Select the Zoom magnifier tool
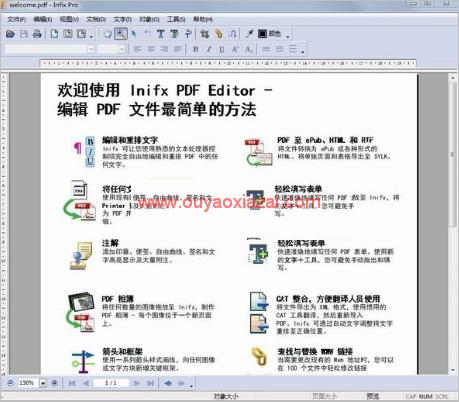The height and width of the screenshot is (402, 459). [121, 34]
